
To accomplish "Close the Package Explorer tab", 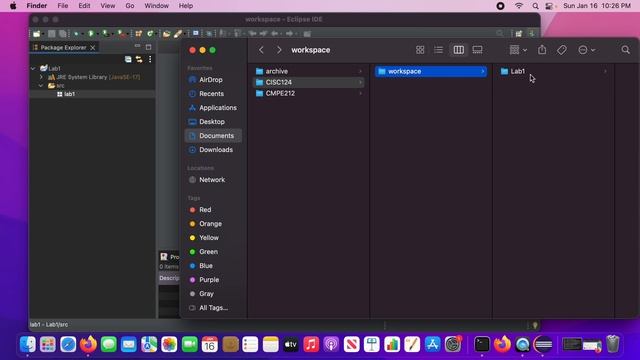I will click(93, 48).
